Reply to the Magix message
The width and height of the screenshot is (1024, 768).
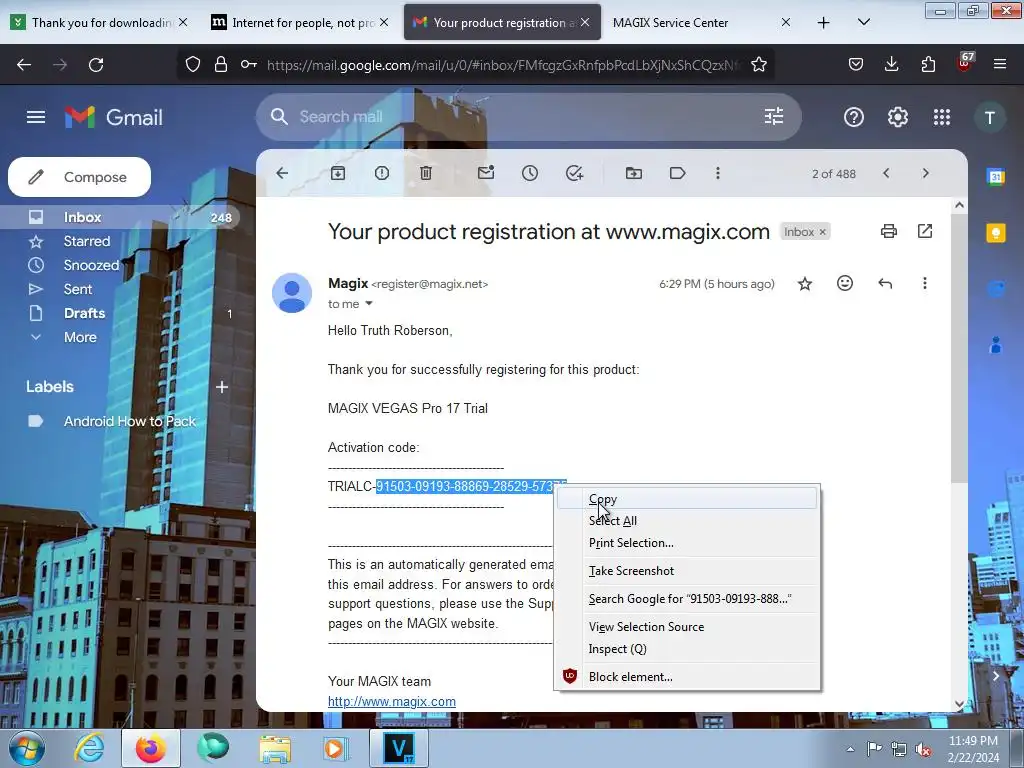tap(885, 283)
